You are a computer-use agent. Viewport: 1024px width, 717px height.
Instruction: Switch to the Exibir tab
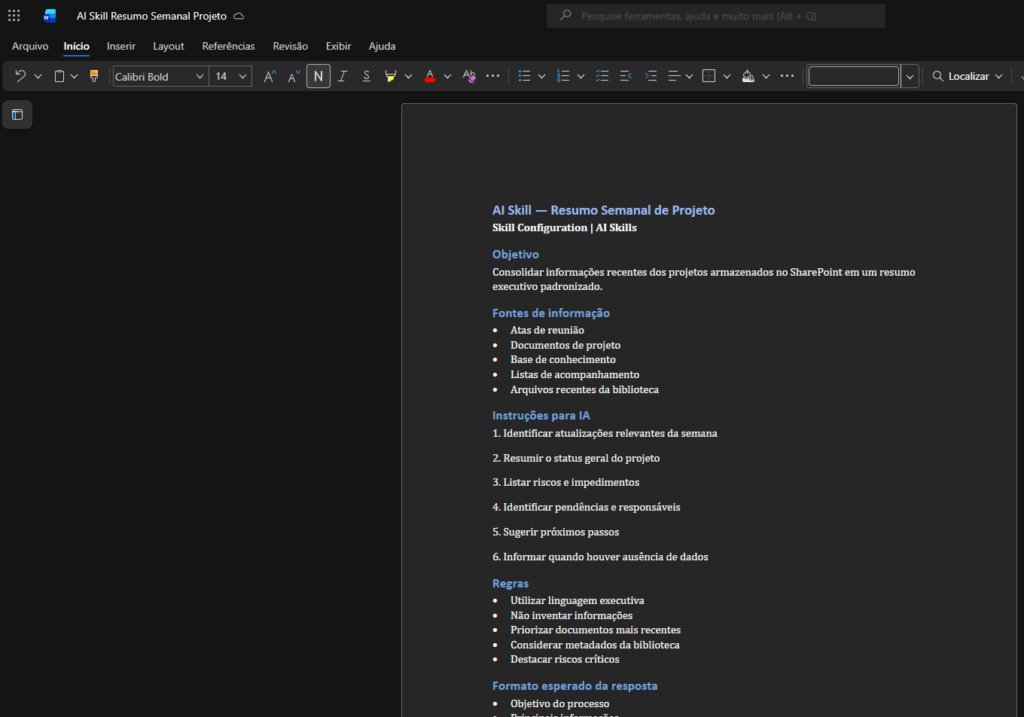(x=338, y=46)
